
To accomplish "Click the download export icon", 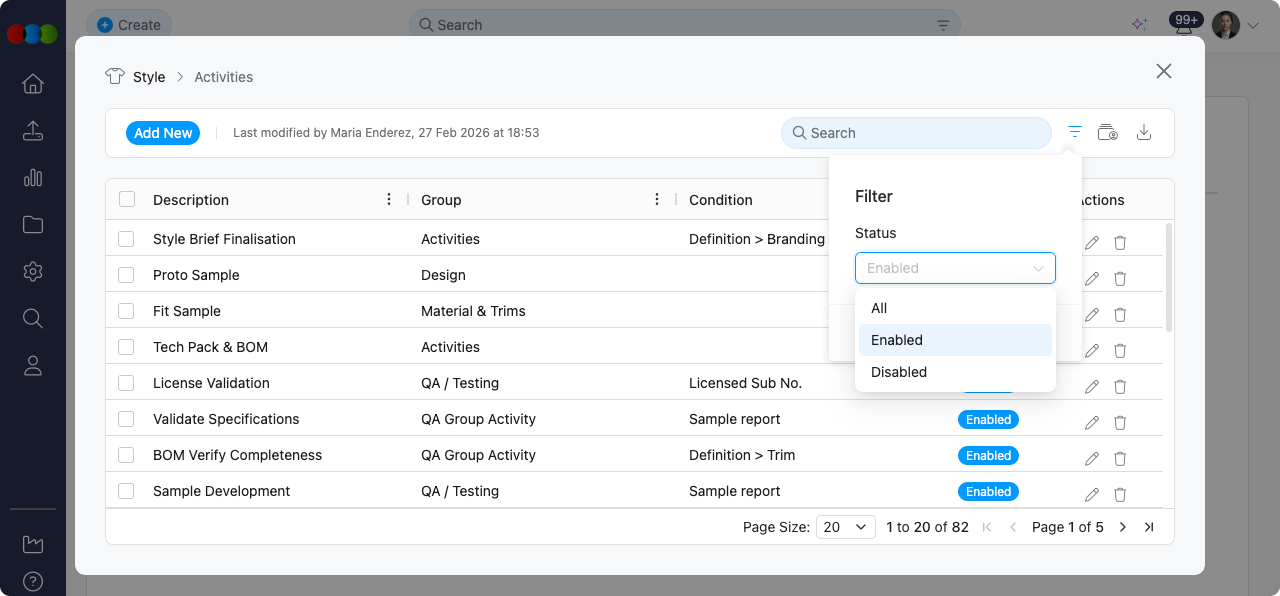I will click(1144, 132).
